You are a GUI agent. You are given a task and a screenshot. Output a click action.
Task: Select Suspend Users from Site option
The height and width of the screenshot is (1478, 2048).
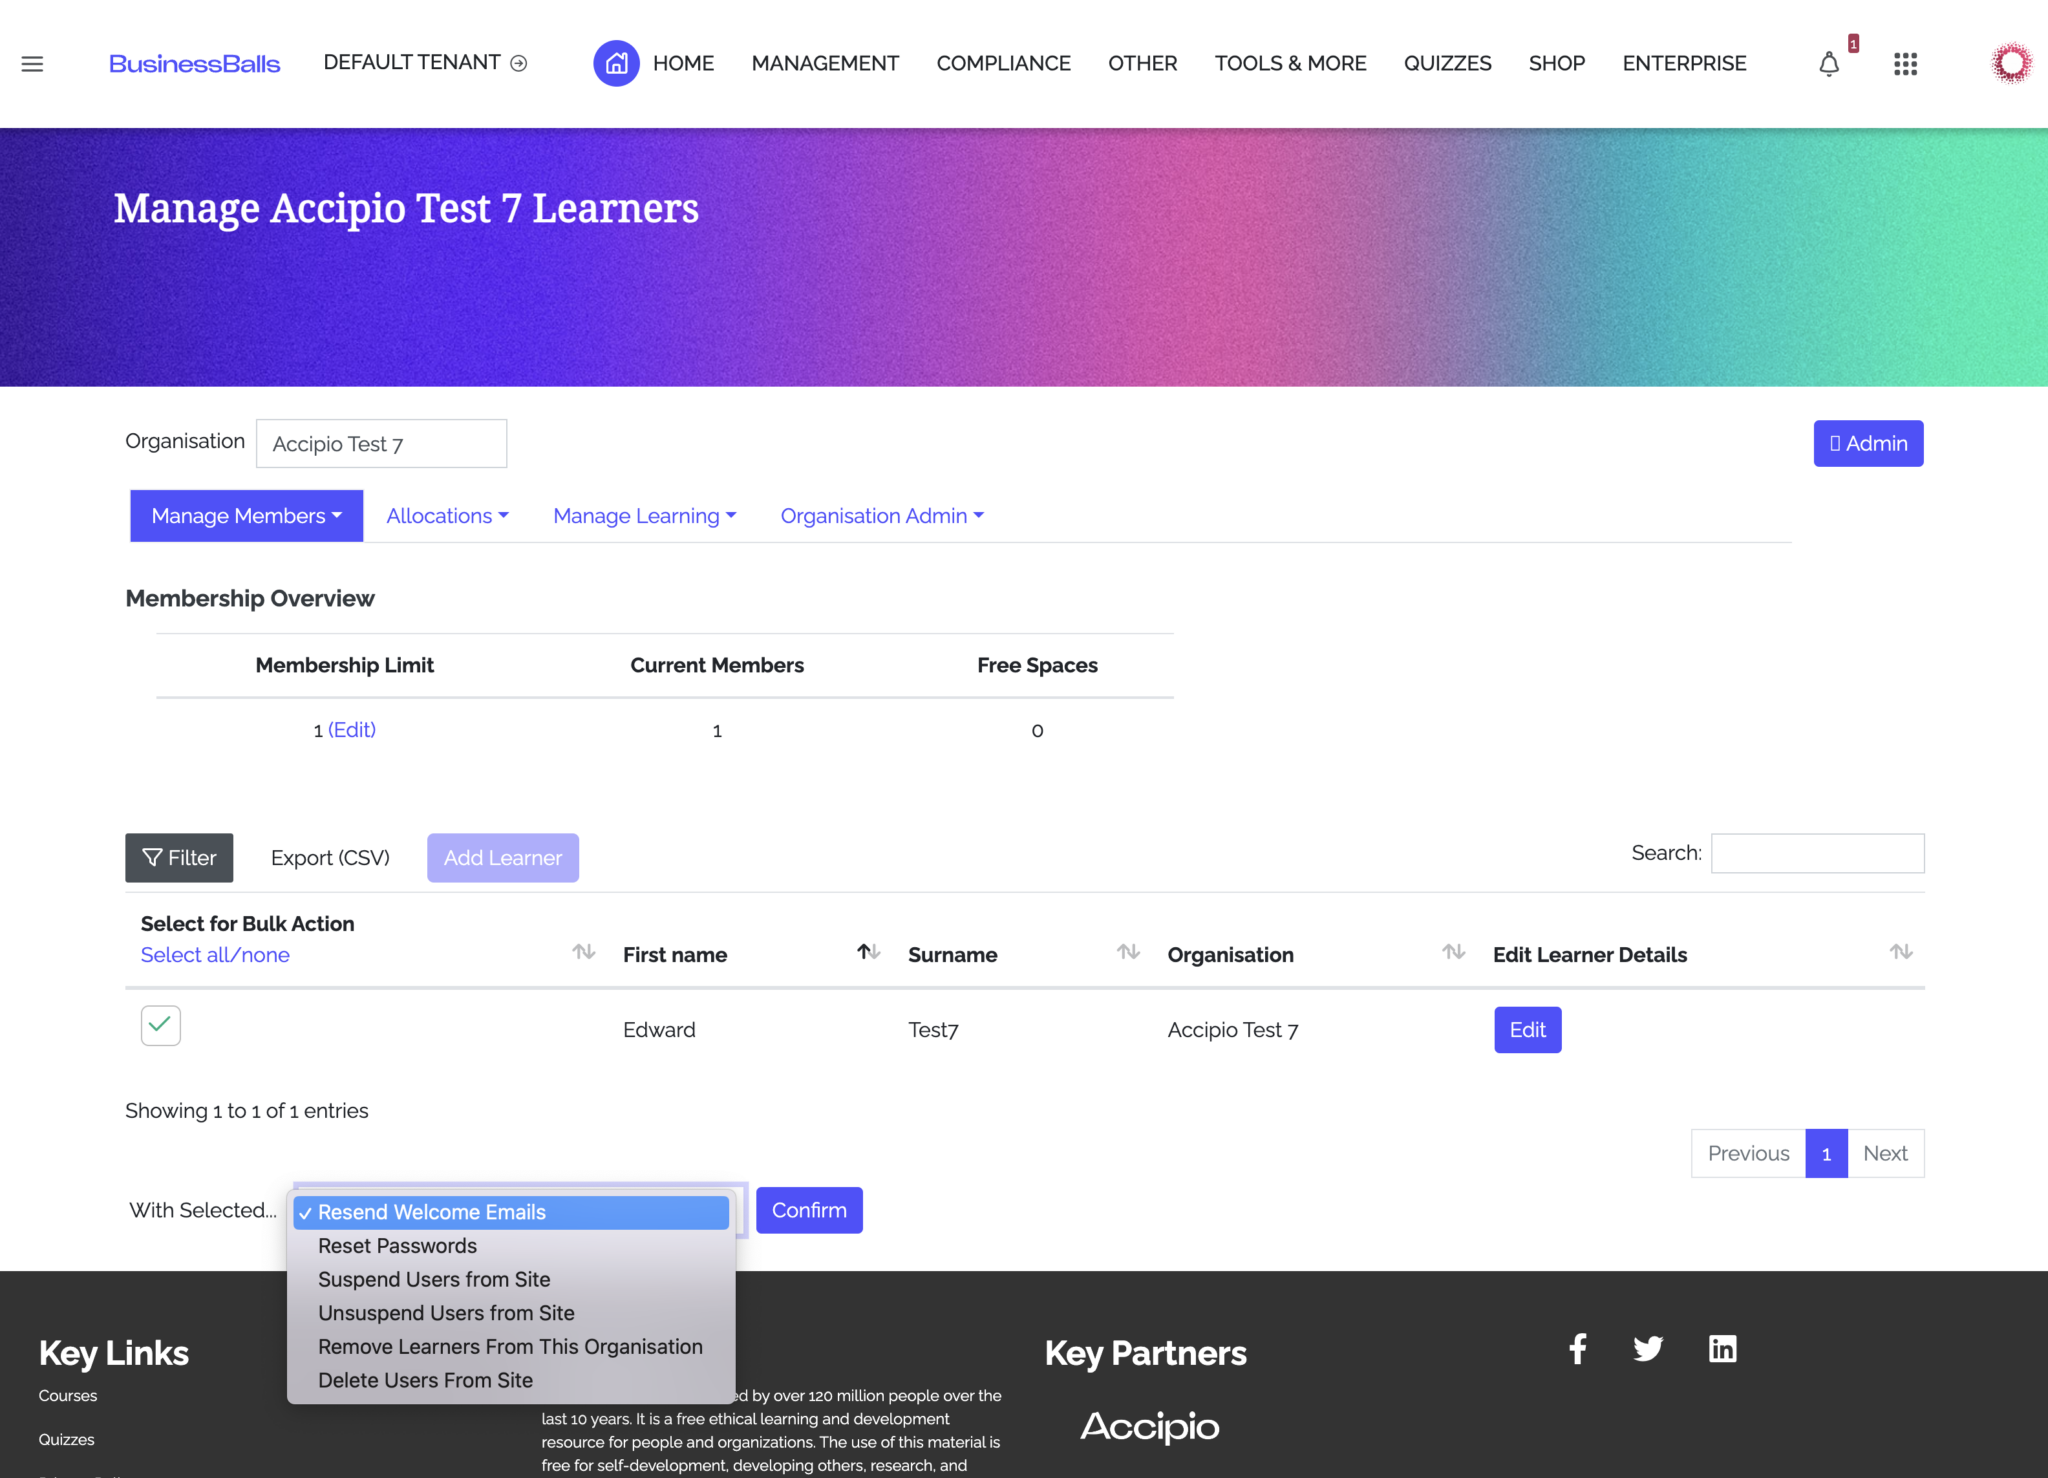coord(434,1280)
